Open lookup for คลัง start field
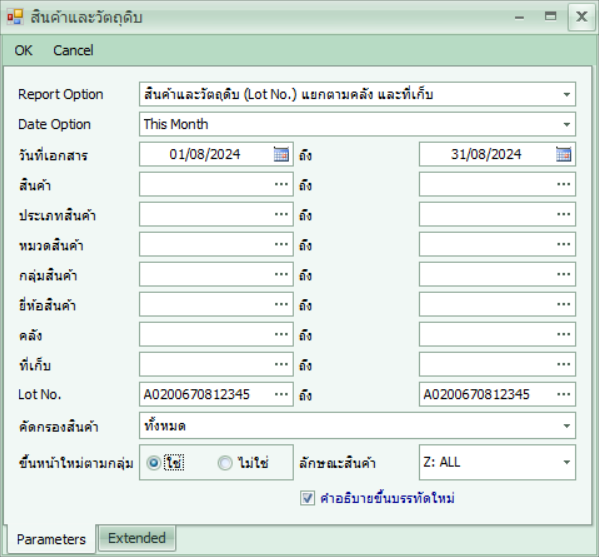 tap(281, 334)
